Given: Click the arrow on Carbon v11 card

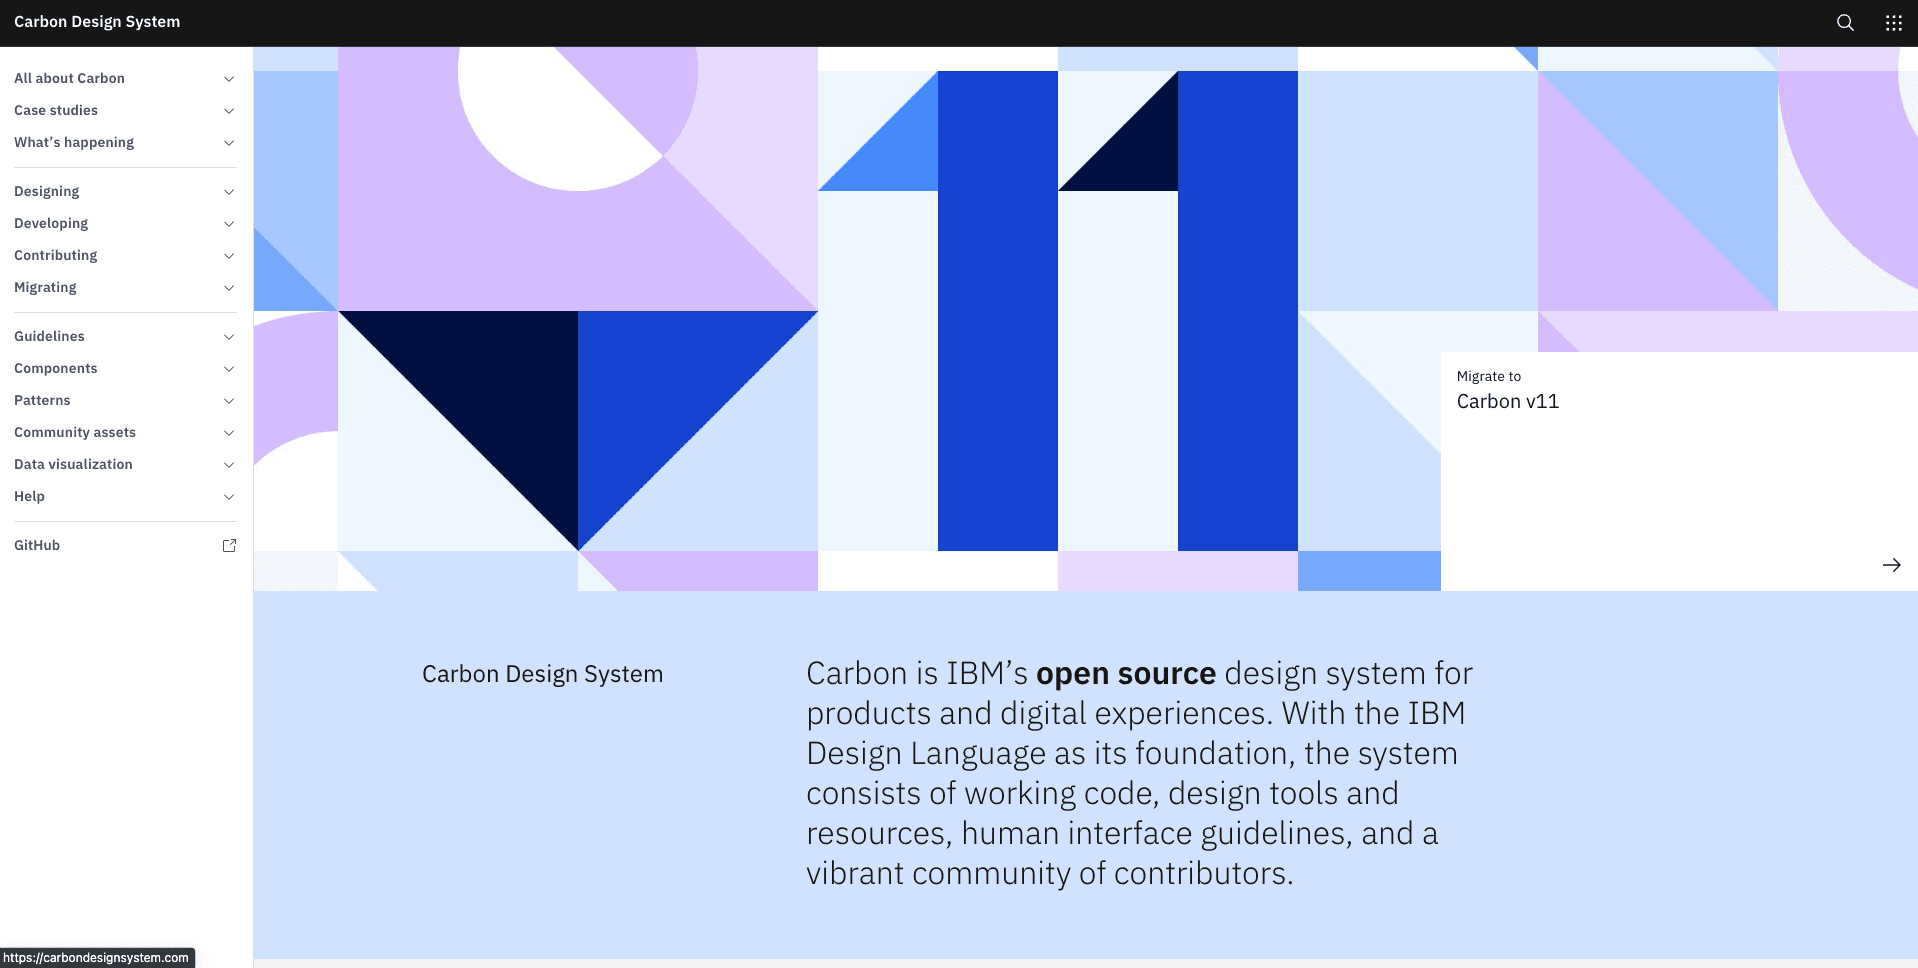Looking at the screenshot, I should click(x=1891, y=565).
